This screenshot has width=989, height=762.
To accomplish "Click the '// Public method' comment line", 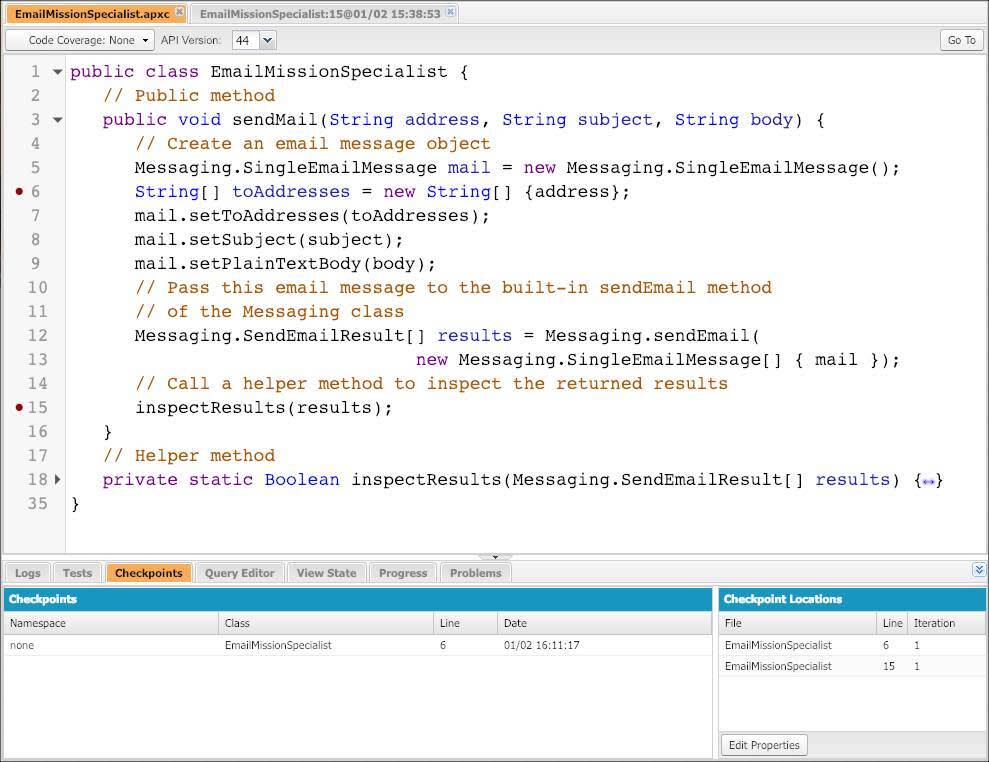I will tap(189, 96).
